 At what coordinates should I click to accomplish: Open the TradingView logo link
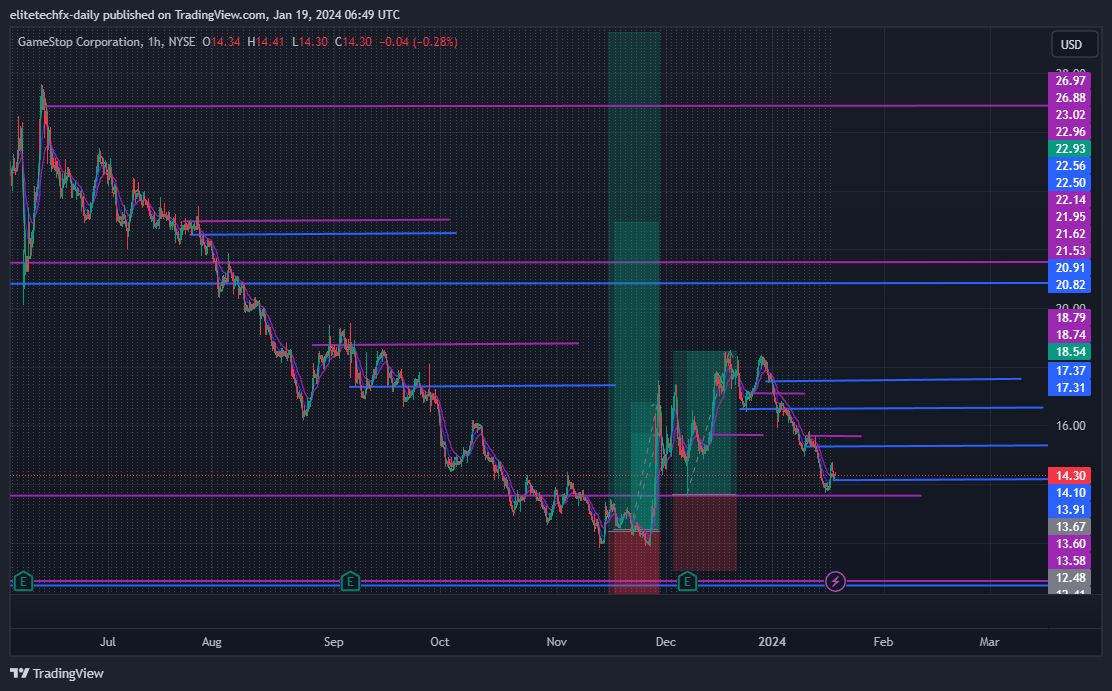pos(57,673)
